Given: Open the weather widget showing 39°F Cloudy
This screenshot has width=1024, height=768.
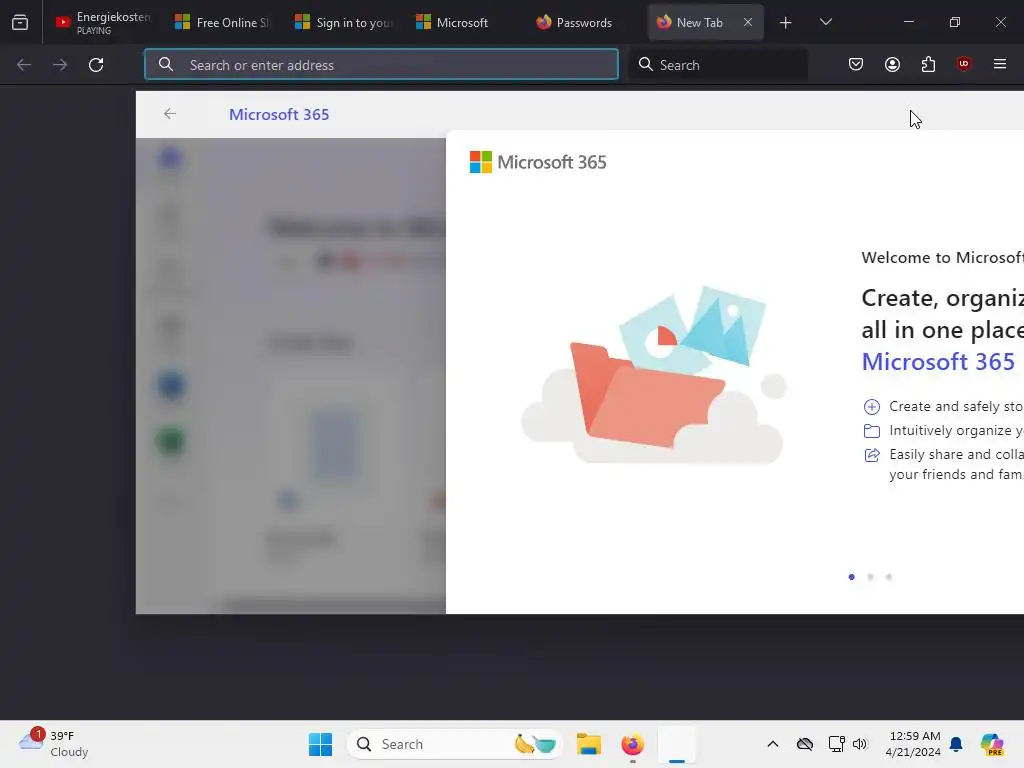Looking at the screenshot, I should pos(54,744).
